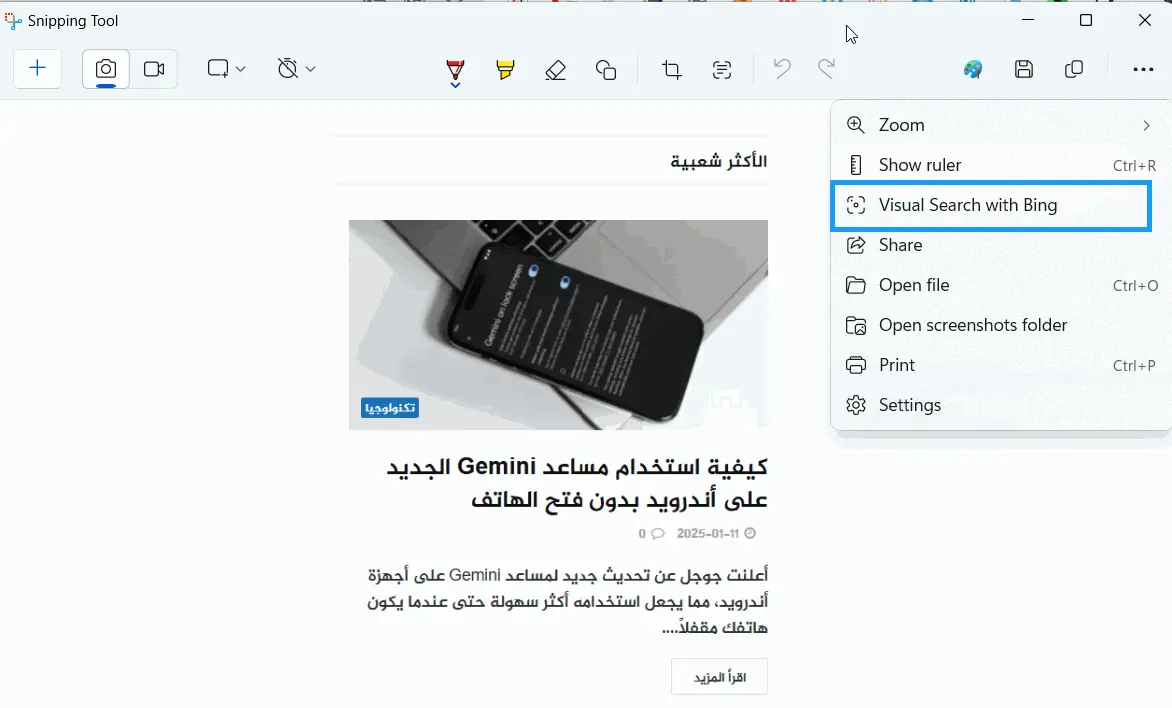Image resolution: width=1172 pixels, height=708 pixels.
Task: Open the See more menu
Action: click(x=1142, y=69)
